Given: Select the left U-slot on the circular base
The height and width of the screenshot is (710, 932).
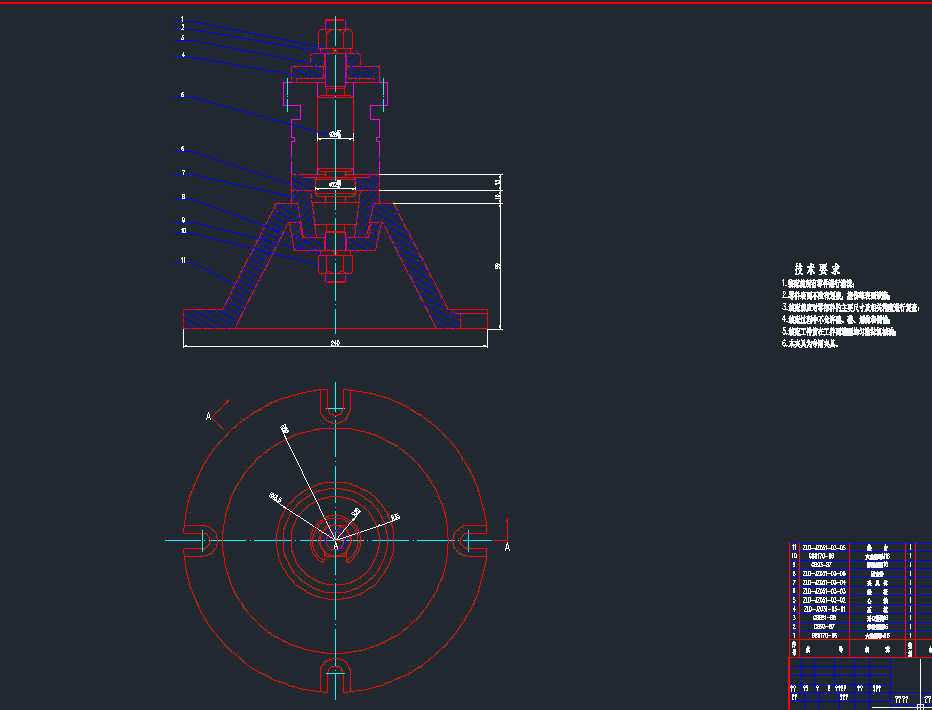Looking at the screenshot, I should tap(200, 541).
